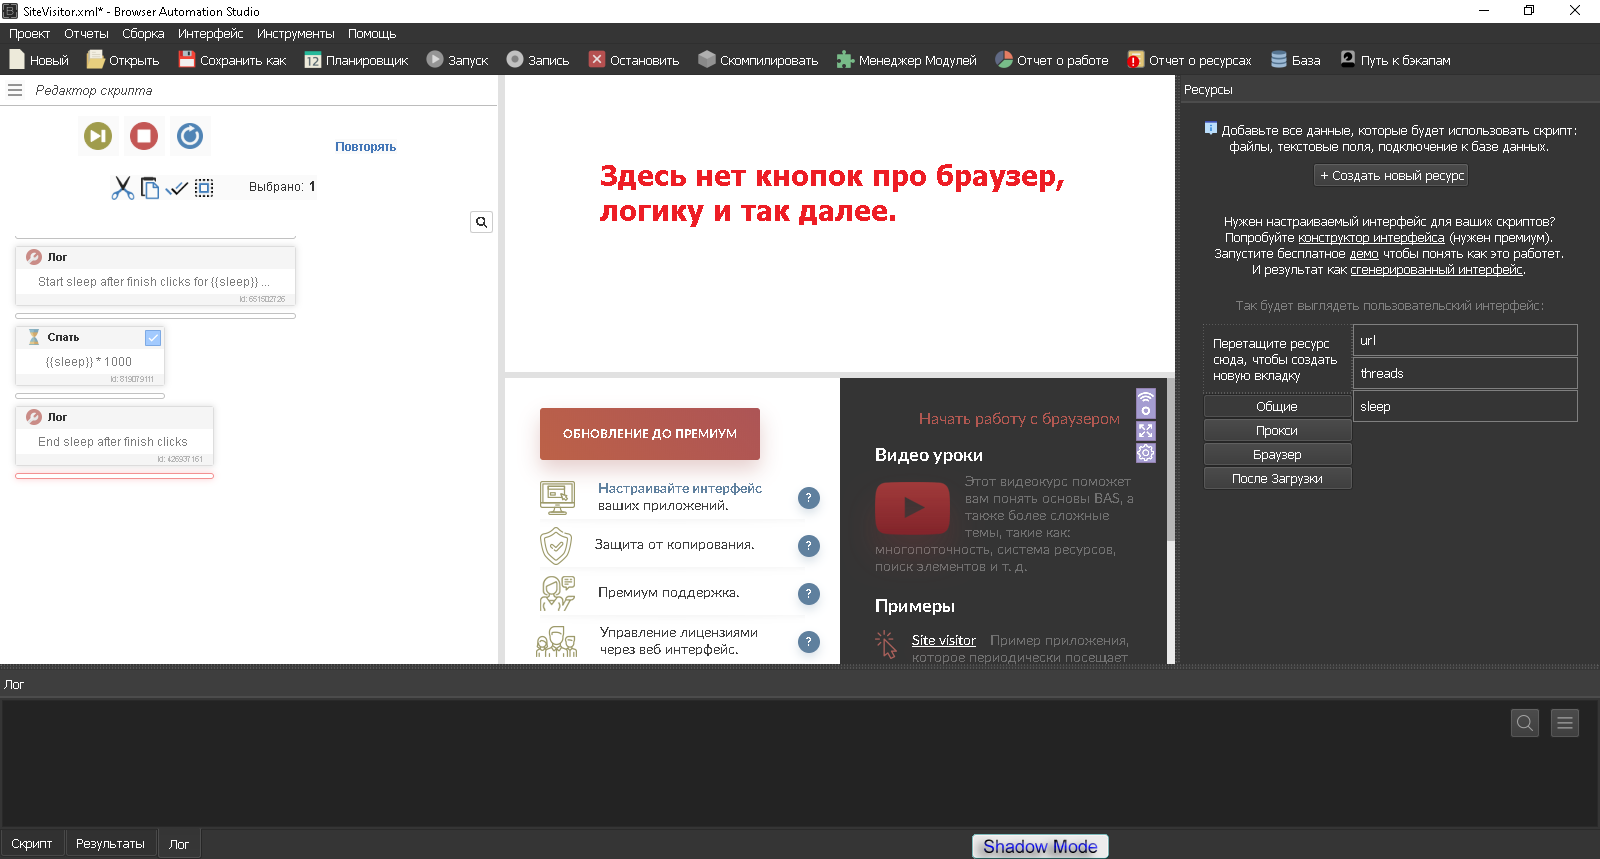Open the Инструменты menu
Screen dimensions: 1600x859
coord(295,33)
